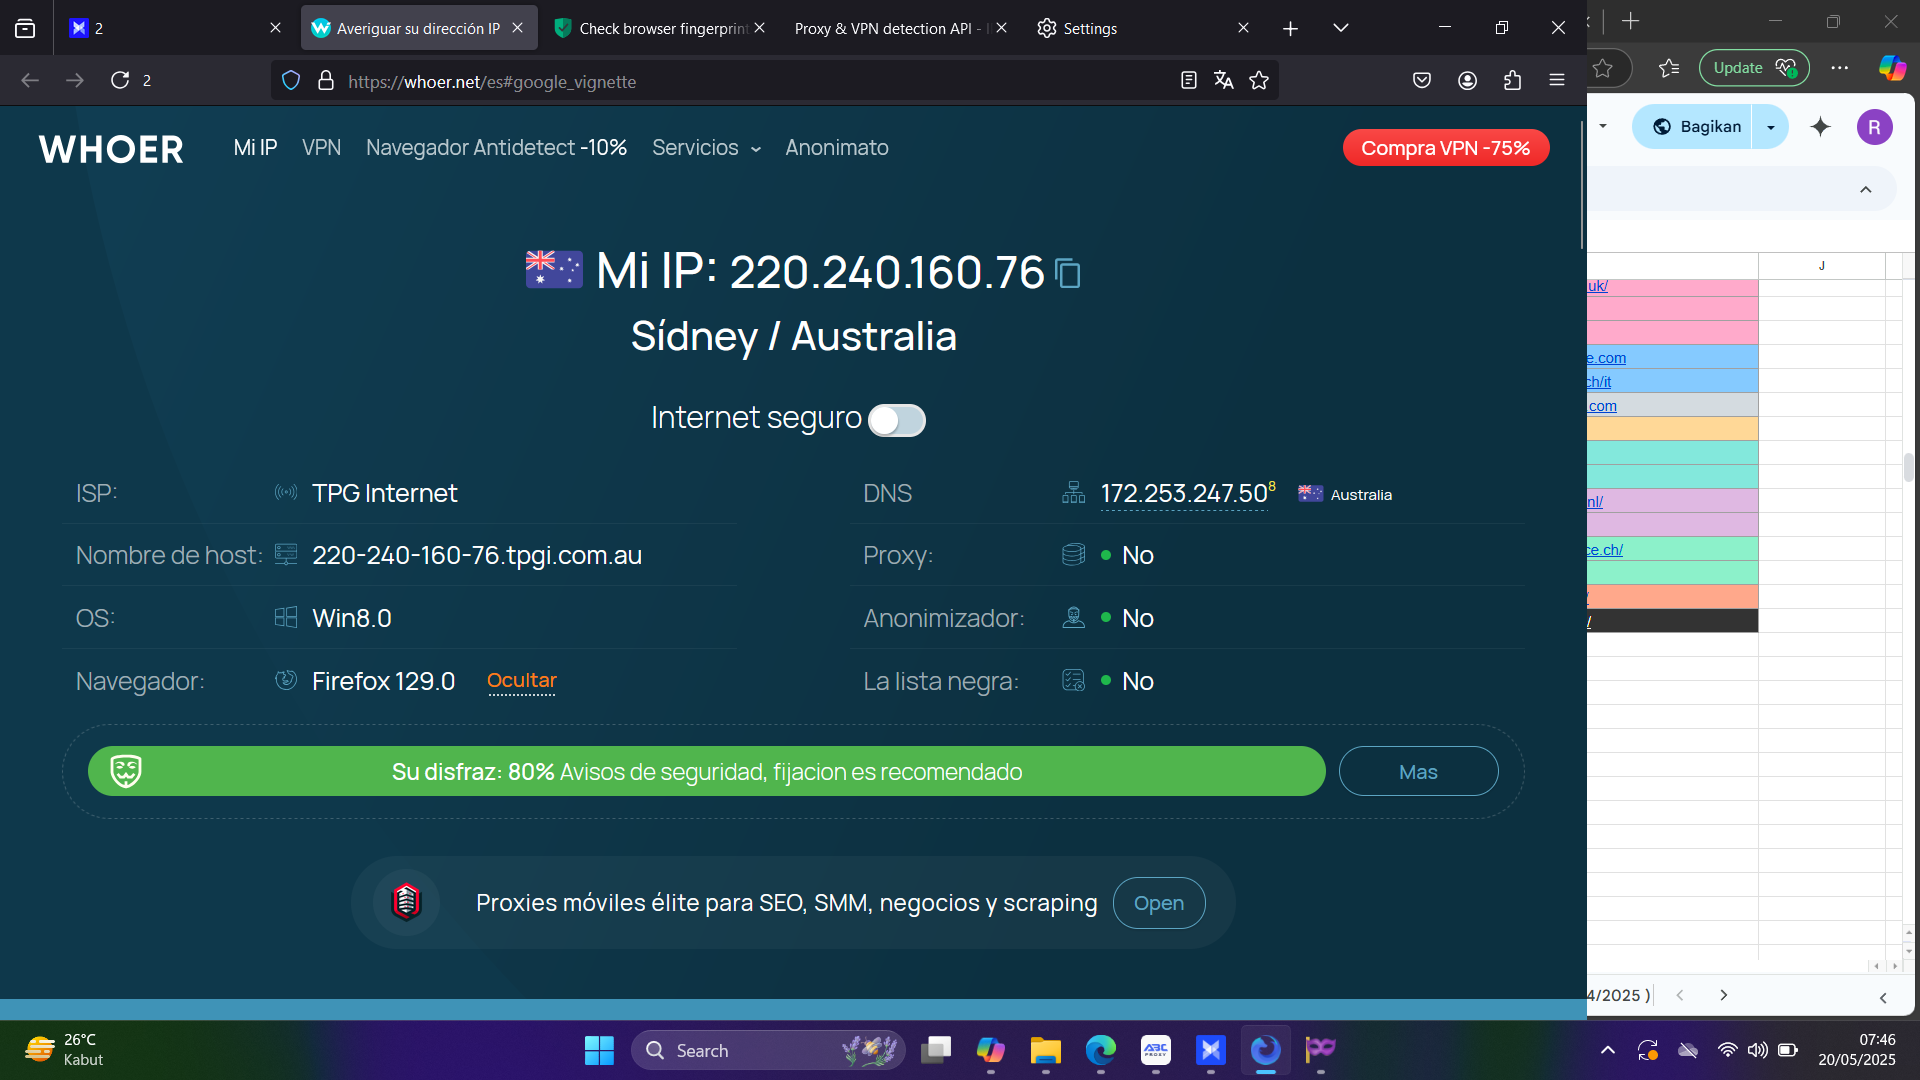Open the Firefox extensions icon
The width and height of the screenshot is (1920, 1080).
[x=1512, y=81]
